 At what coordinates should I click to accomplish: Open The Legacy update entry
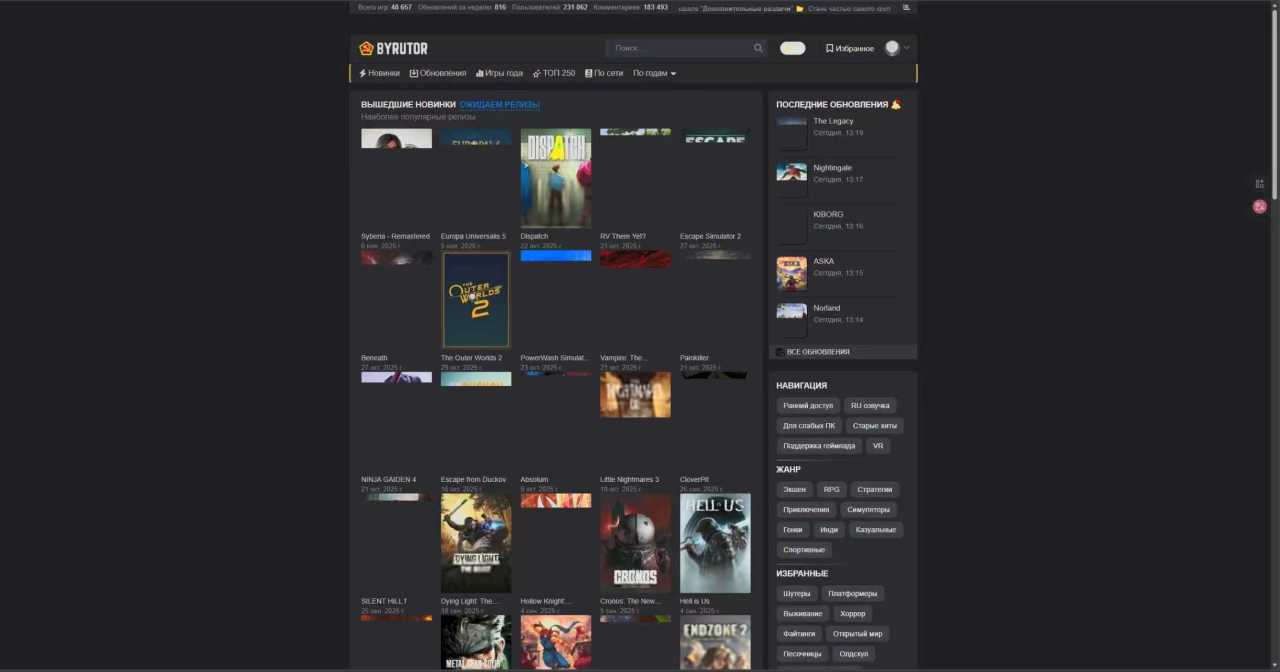(x=833, y=121)
